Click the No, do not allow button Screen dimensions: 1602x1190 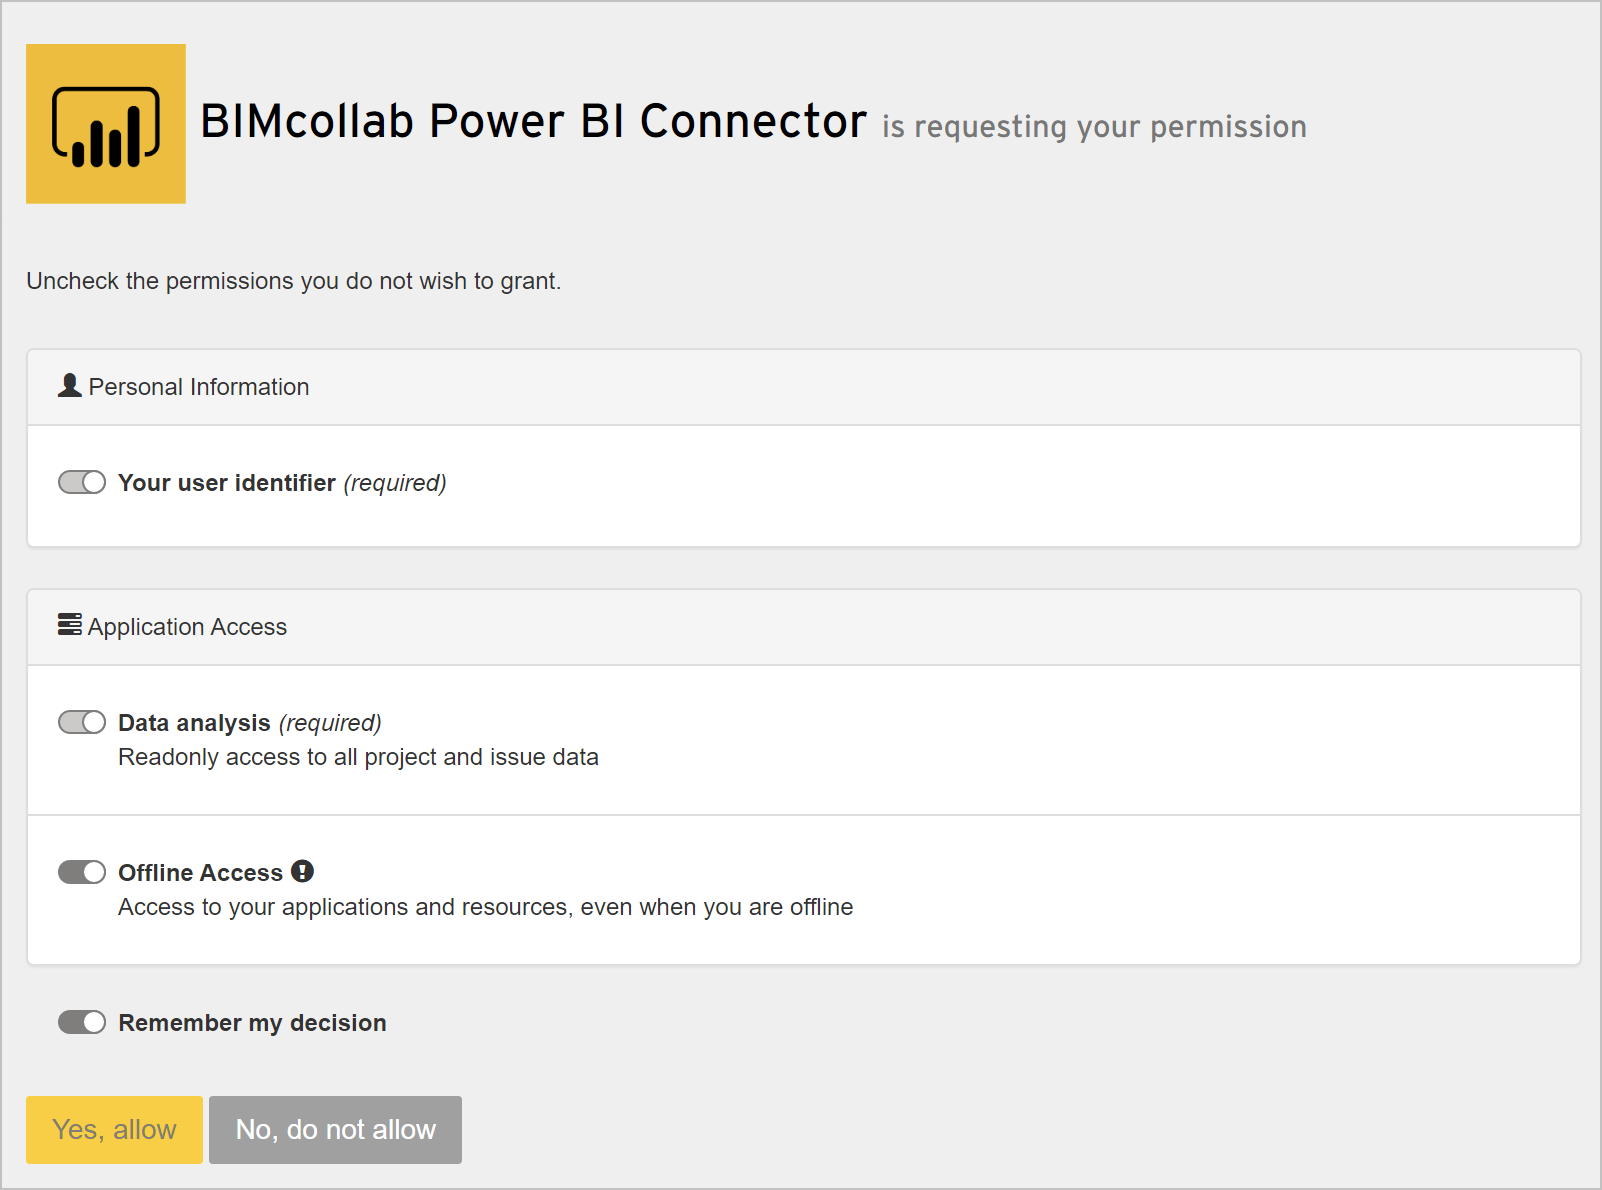click(335, 1130)
